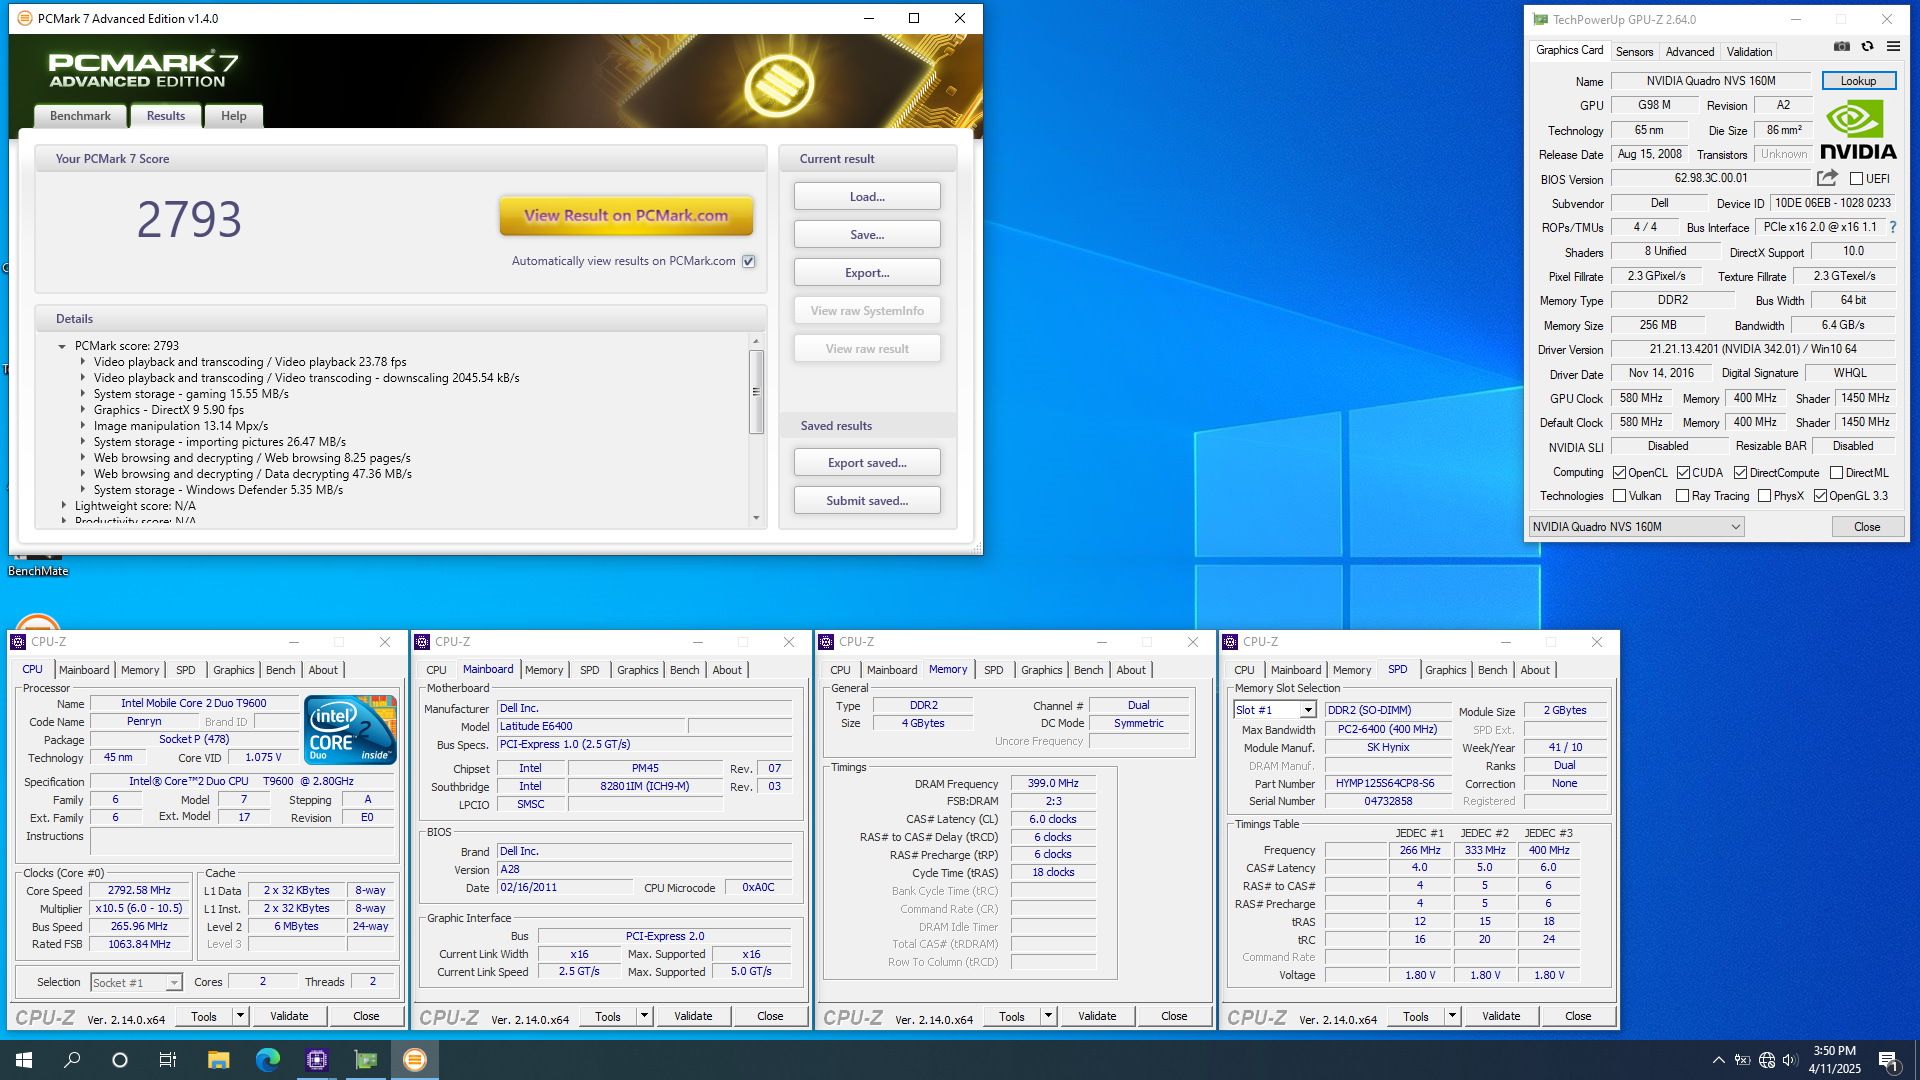Image resolution: width=1920 pixels, height=1080 pixels.
Task: Click the GPU-Z title bar icon
Action: click(x=1540, y=19)
